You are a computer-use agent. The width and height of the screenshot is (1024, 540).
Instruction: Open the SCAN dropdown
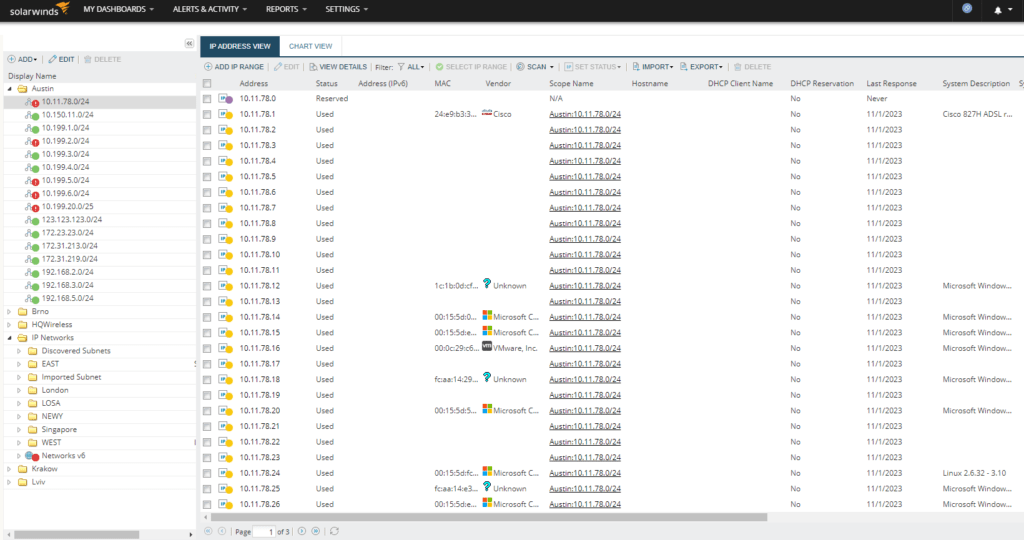coord(535,67)
